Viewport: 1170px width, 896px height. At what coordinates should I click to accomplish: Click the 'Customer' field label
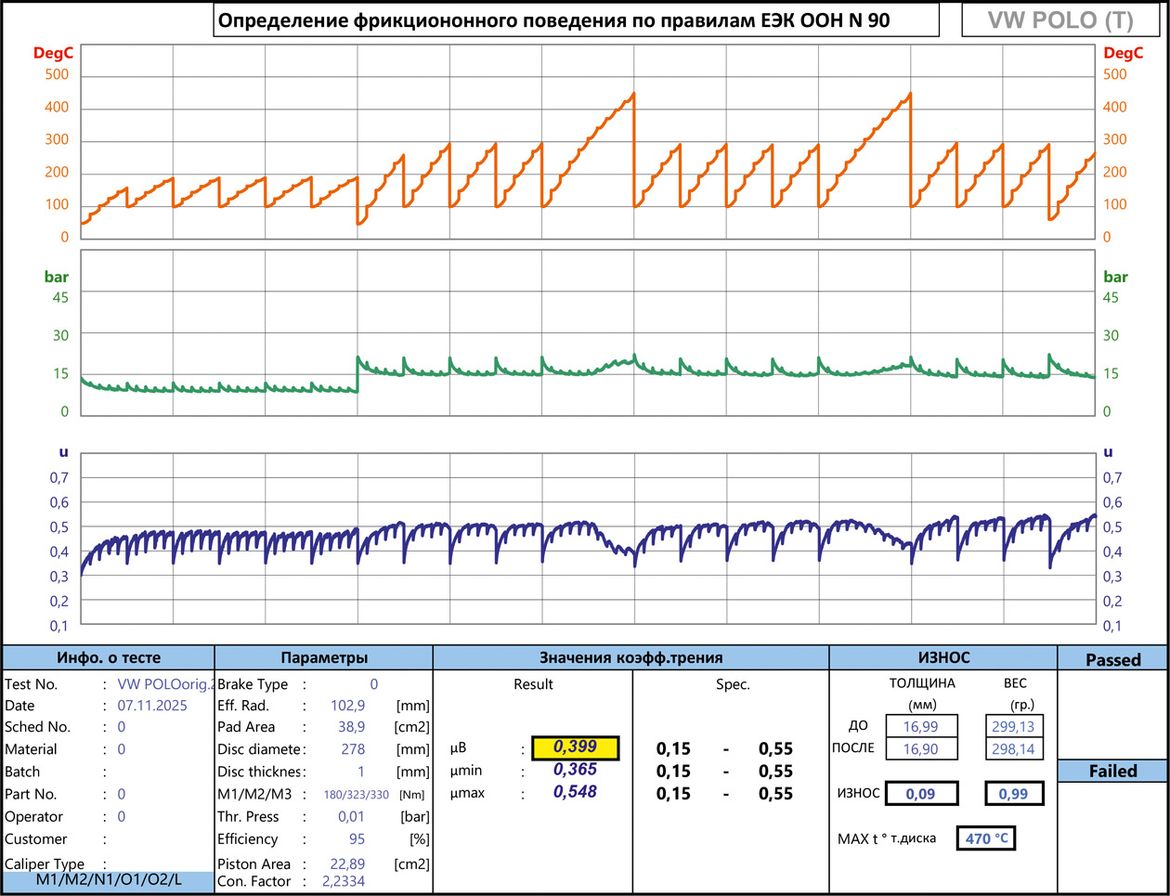tap(36, 839)
